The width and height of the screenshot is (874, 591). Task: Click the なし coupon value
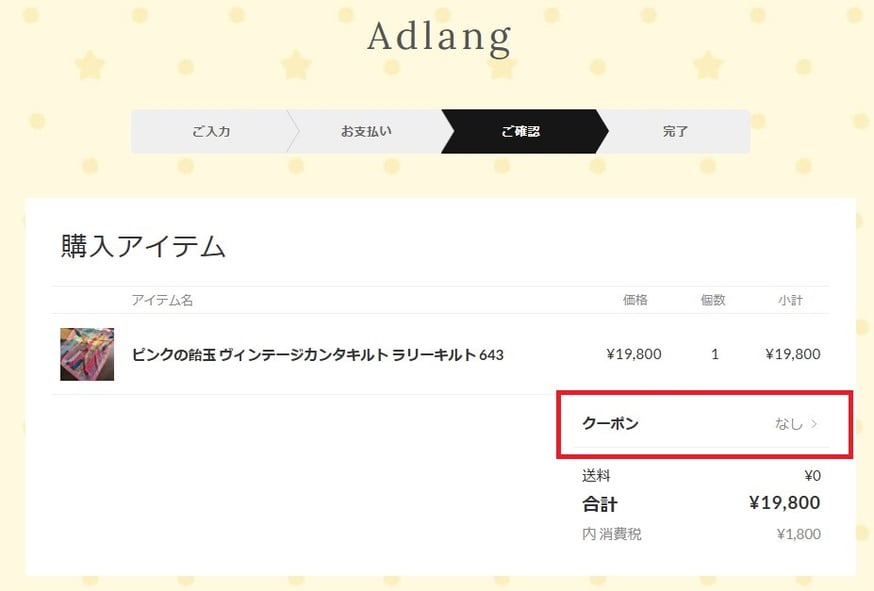(x=788, y=424)
